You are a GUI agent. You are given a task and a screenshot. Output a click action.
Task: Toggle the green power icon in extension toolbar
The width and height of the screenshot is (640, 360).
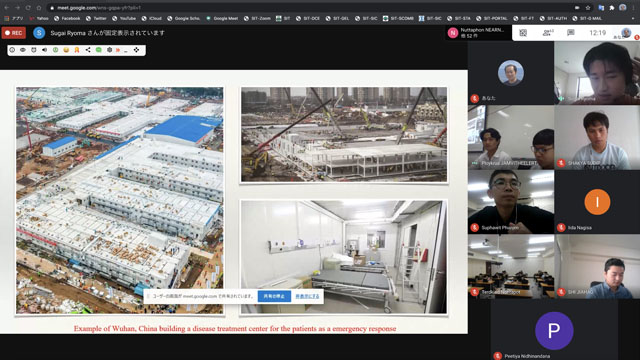55,50
